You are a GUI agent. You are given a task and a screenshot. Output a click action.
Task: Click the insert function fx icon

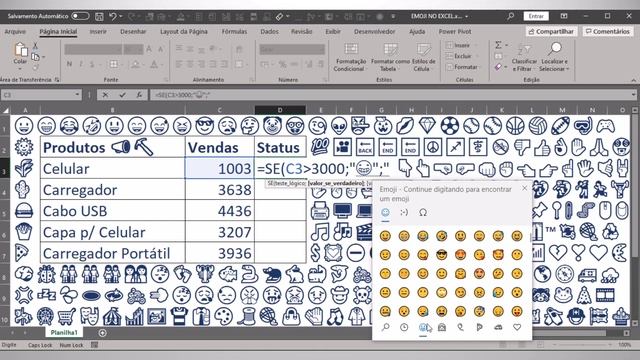[x=139, y=95]
